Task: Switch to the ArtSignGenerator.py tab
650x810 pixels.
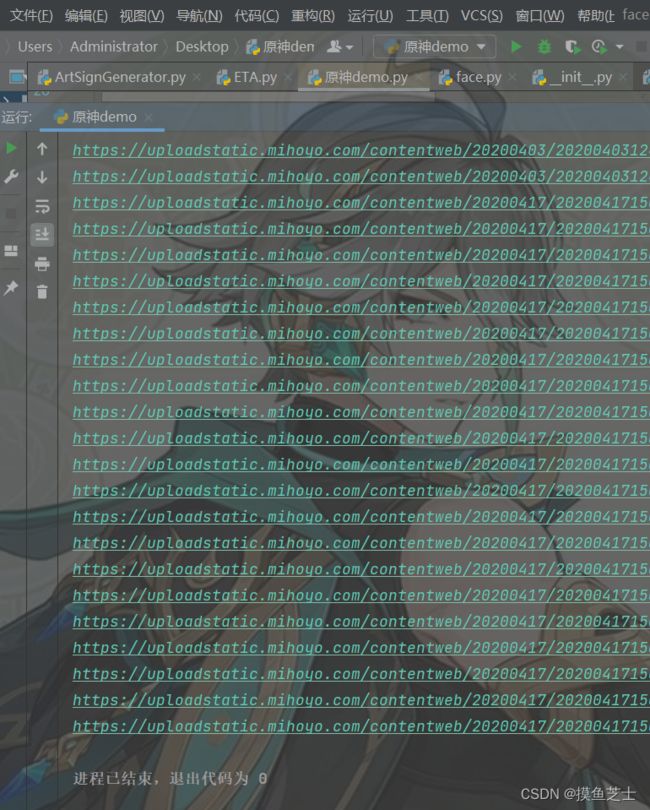Action: pyautogui.click(x=119, y=77)
